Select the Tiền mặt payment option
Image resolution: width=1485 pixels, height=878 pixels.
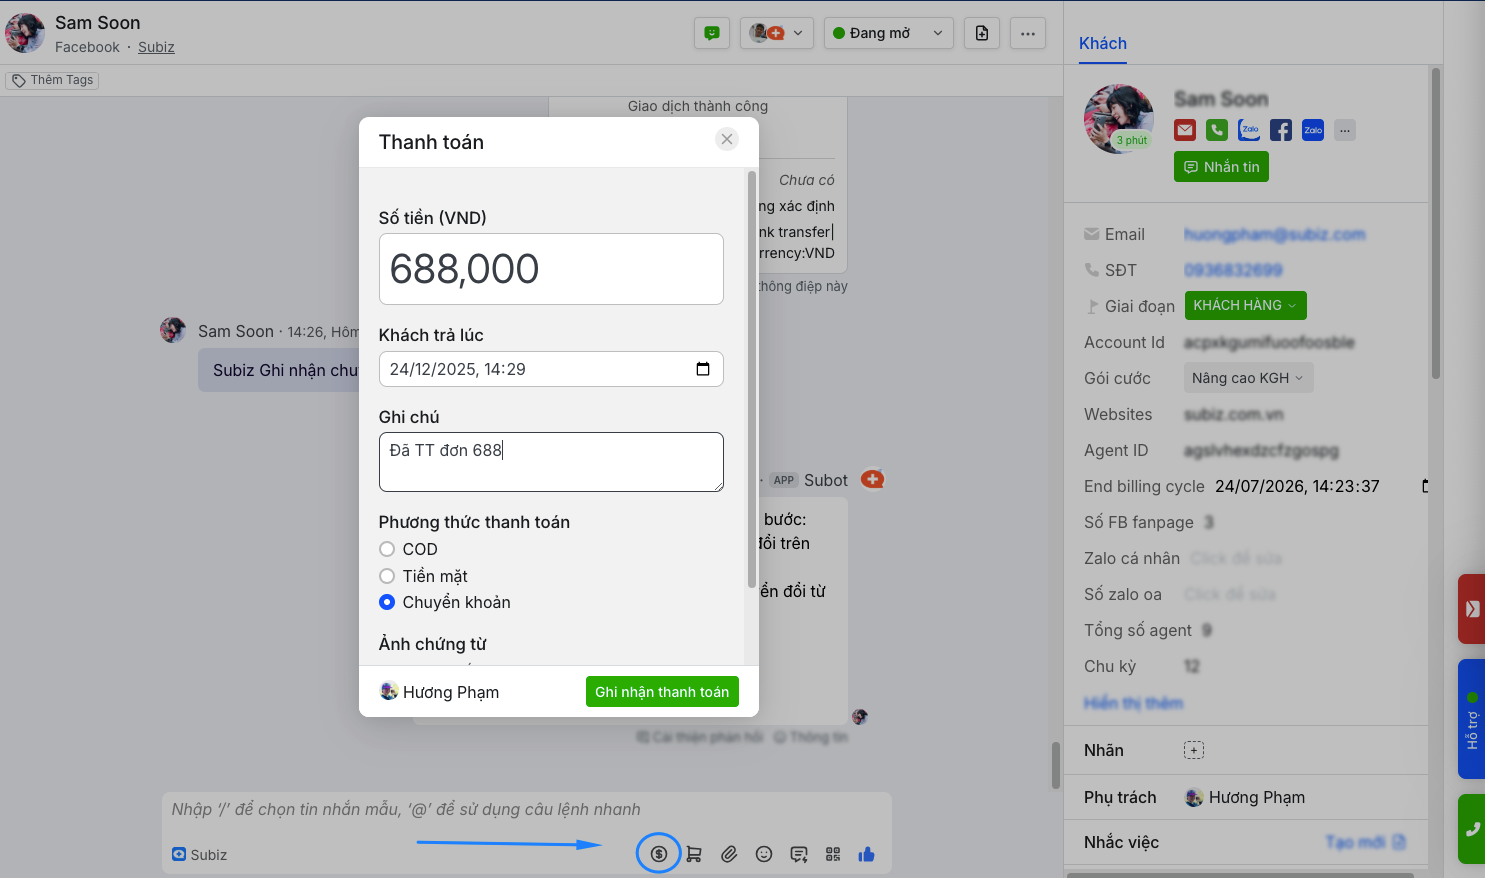pyautogui.click(x=387, y=576)
